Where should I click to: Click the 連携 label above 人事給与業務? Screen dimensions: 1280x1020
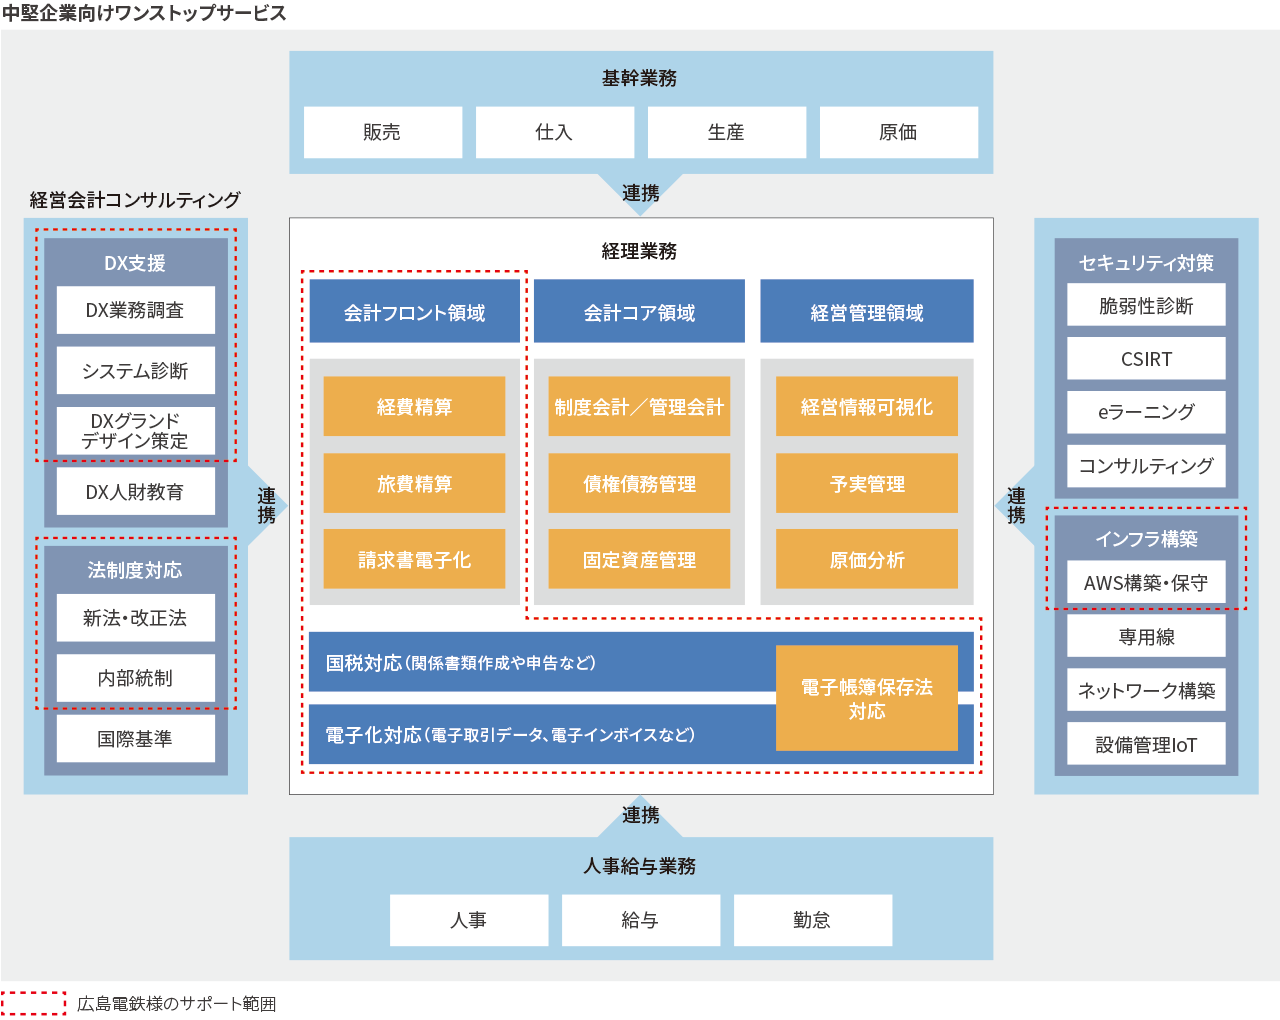click(640, 815)
